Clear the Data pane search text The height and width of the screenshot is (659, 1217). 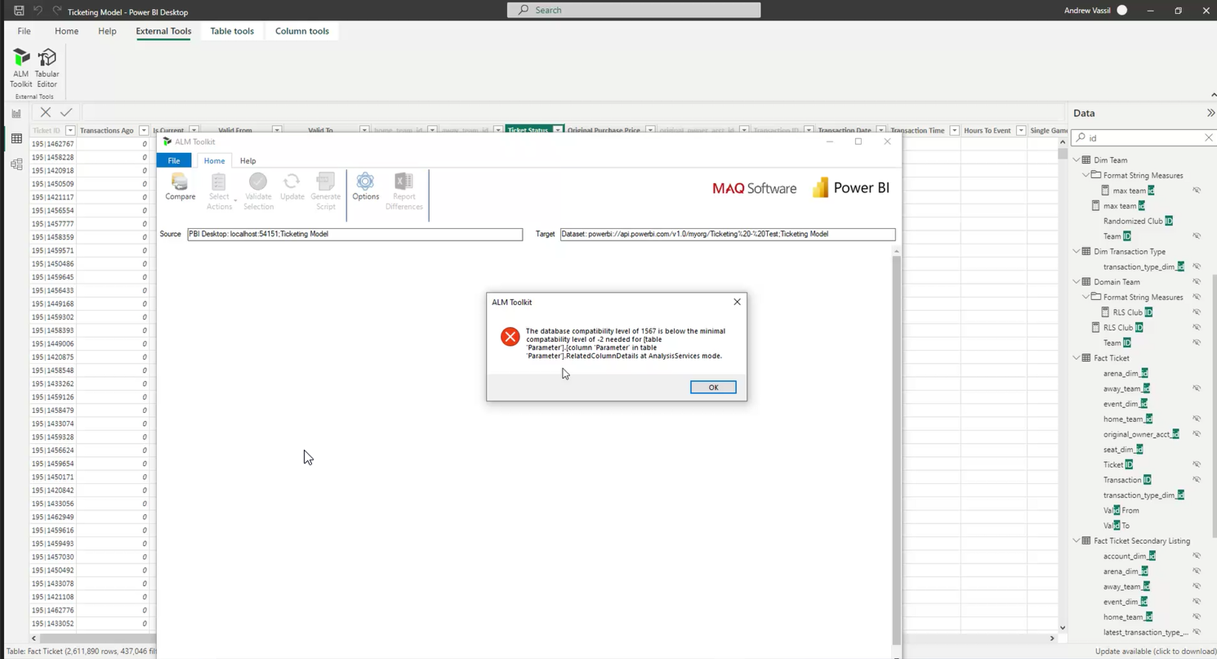1208,138
